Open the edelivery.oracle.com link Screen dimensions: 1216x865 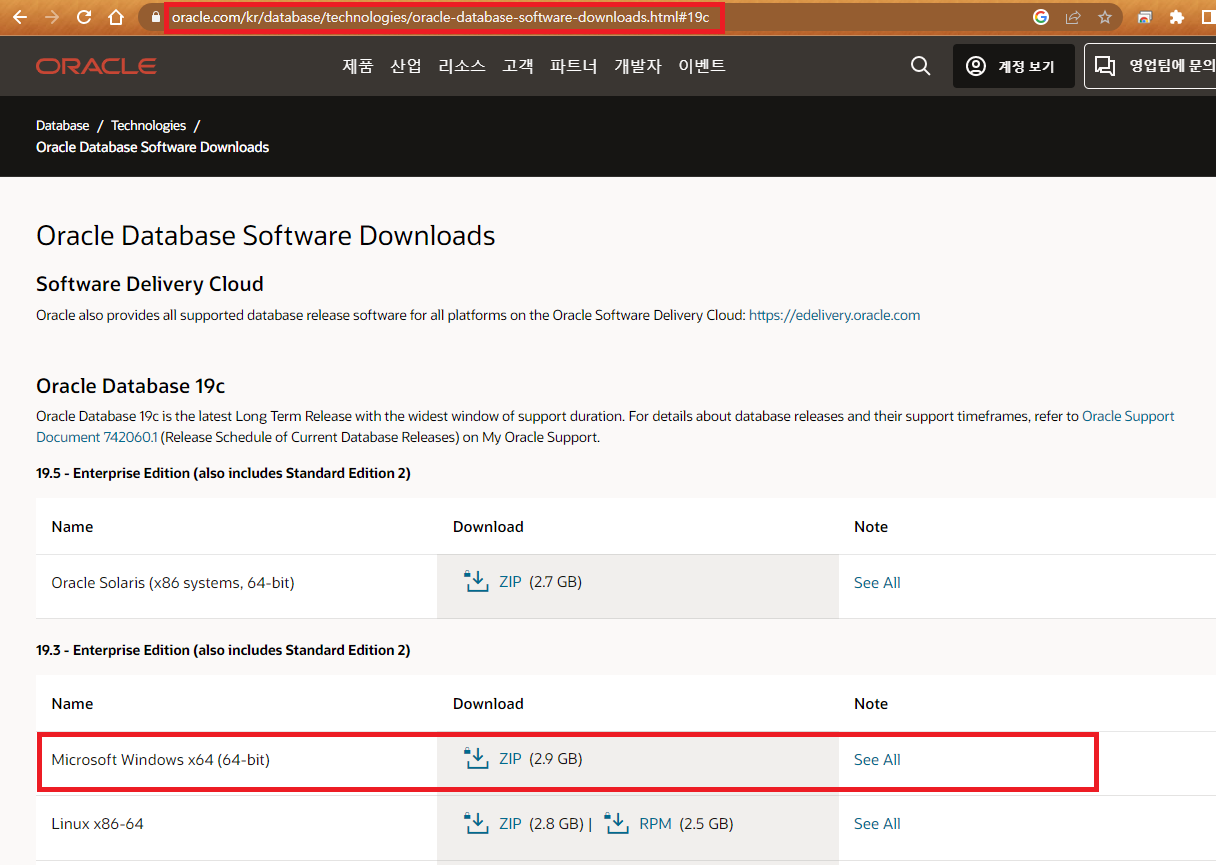coord(834,315)
